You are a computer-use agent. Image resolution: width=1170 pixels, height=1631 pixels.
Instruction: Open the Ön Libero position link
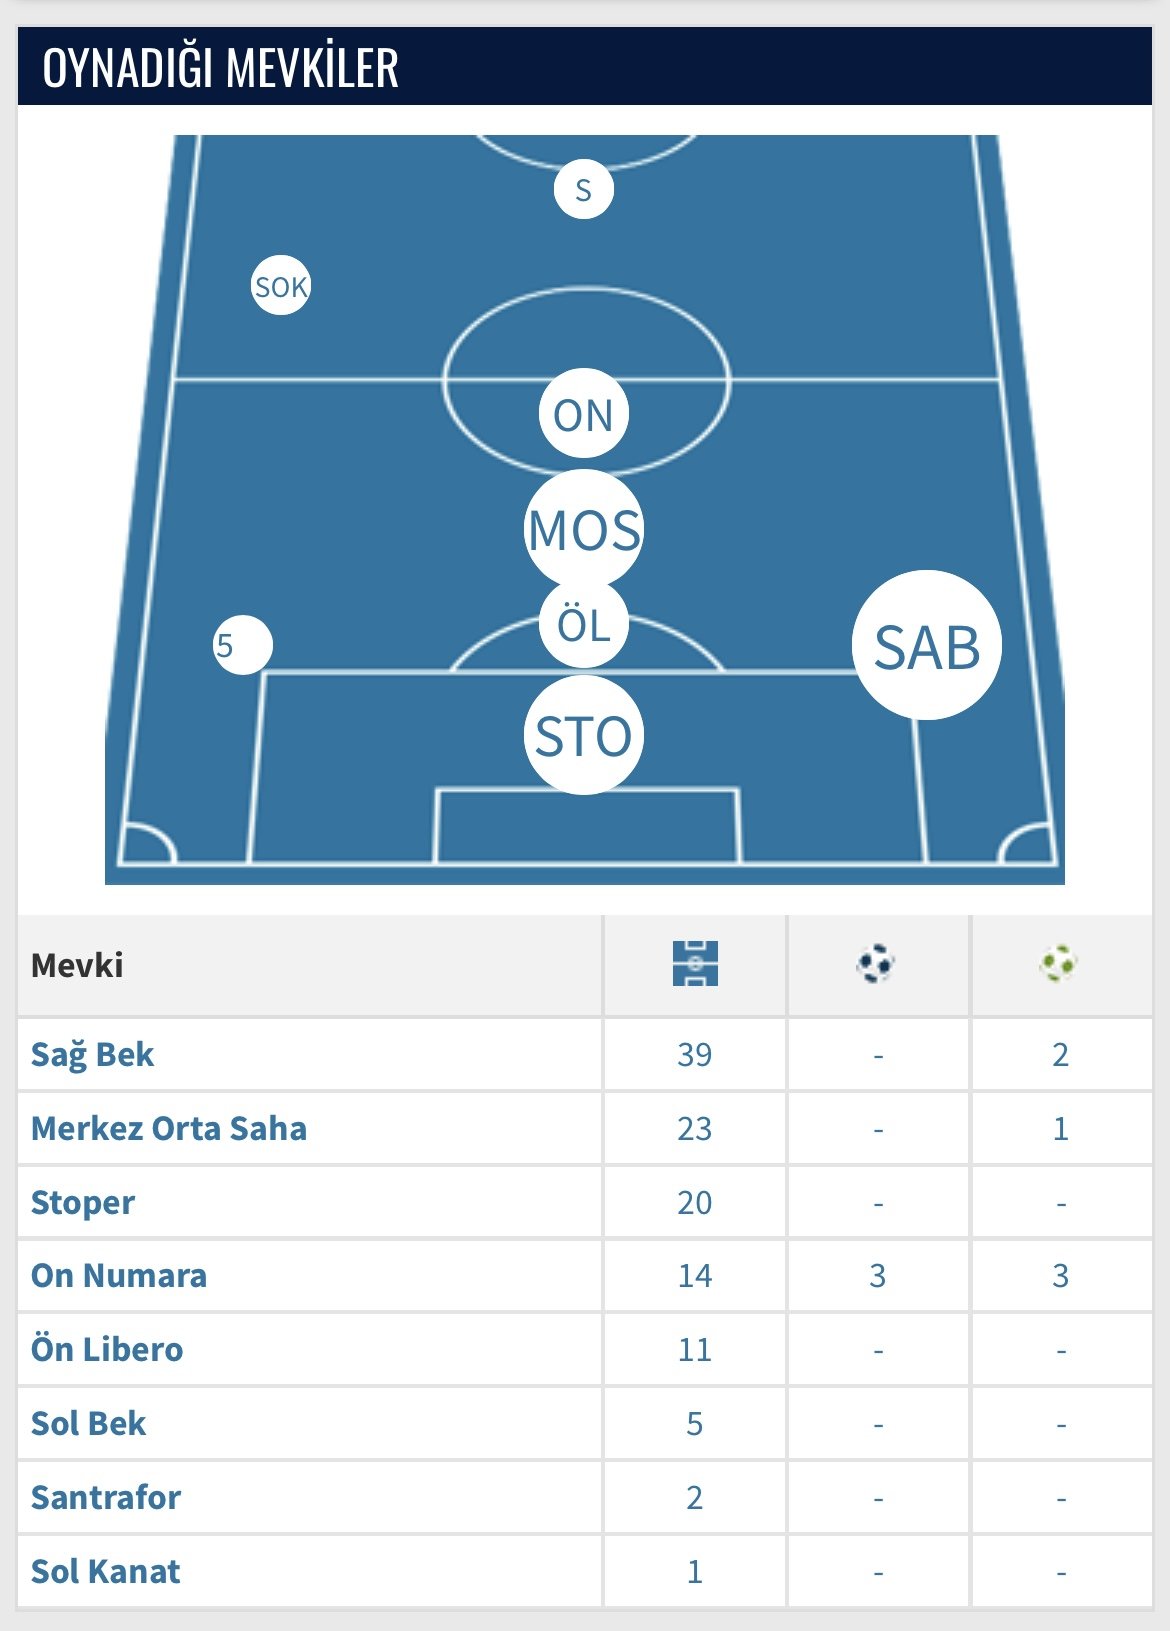[x=107, y=1349]
